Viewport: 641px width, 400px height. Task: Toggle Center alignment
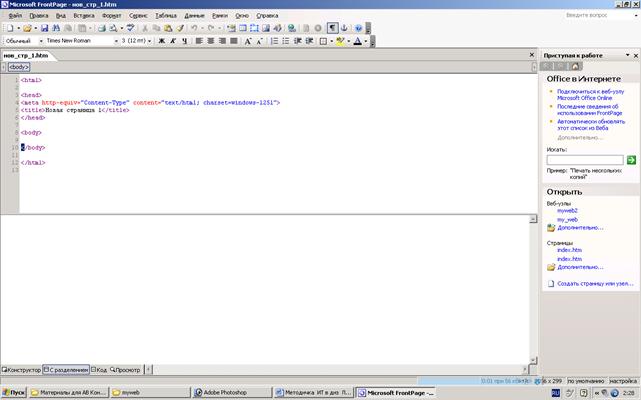click(211, 41)
